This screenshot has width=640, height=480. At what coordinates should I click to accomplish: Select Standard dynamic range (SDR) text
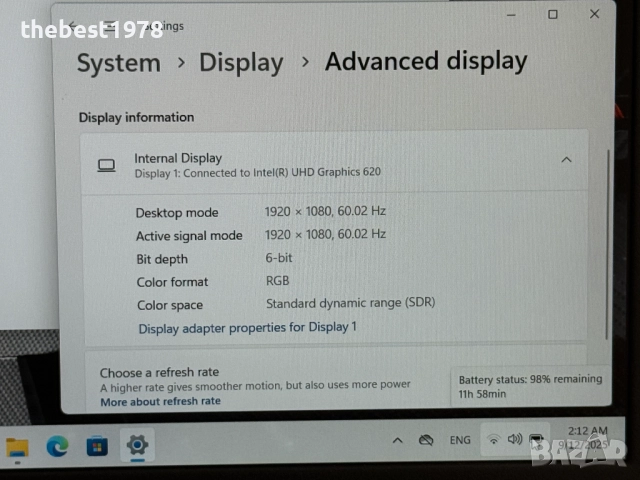pos(351,303)
